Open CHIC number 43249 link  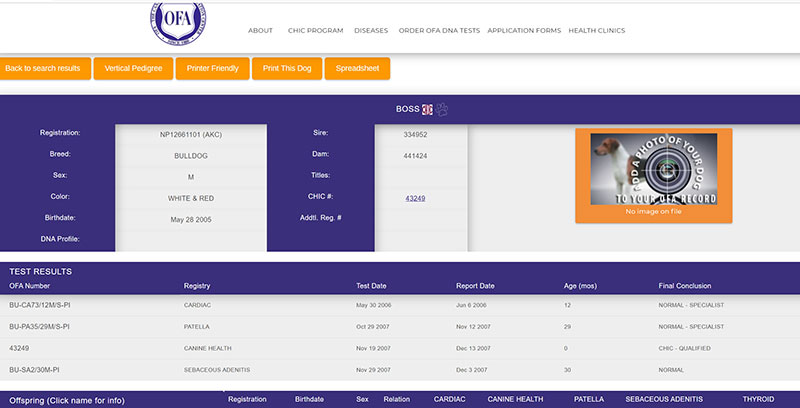click(415, 198)
